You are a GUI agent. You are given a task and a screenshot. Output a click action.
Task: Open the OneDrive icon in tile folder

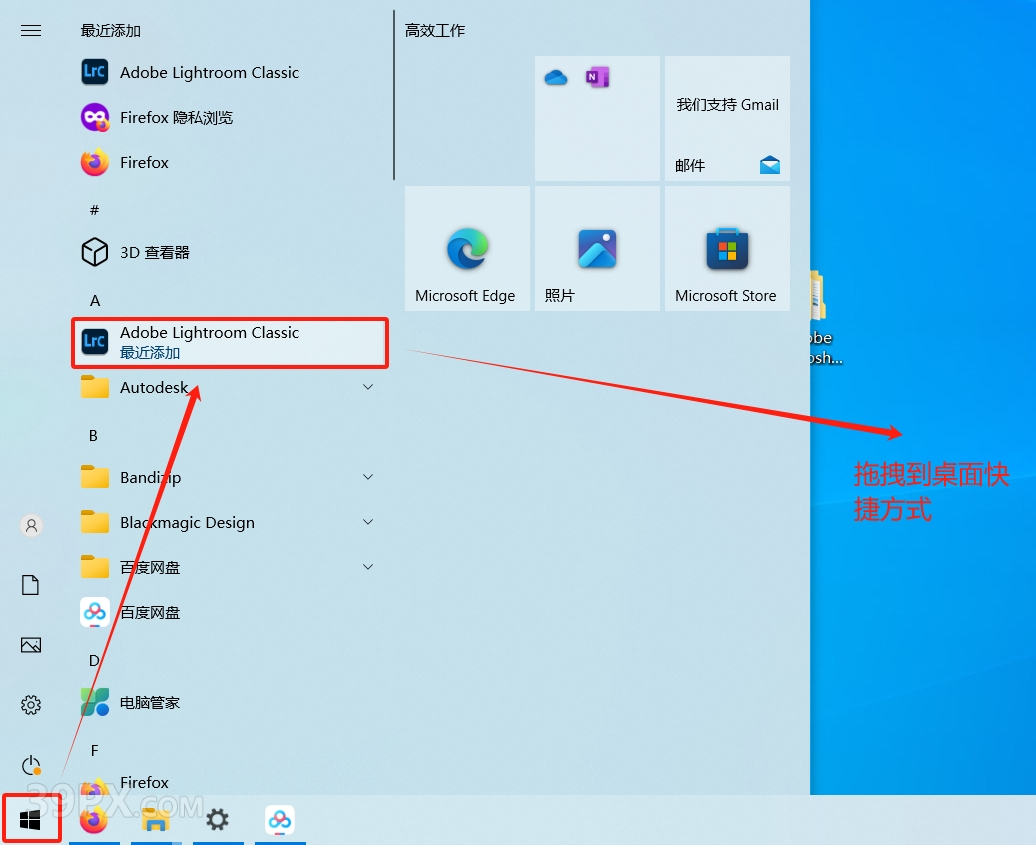pos(556,78)
